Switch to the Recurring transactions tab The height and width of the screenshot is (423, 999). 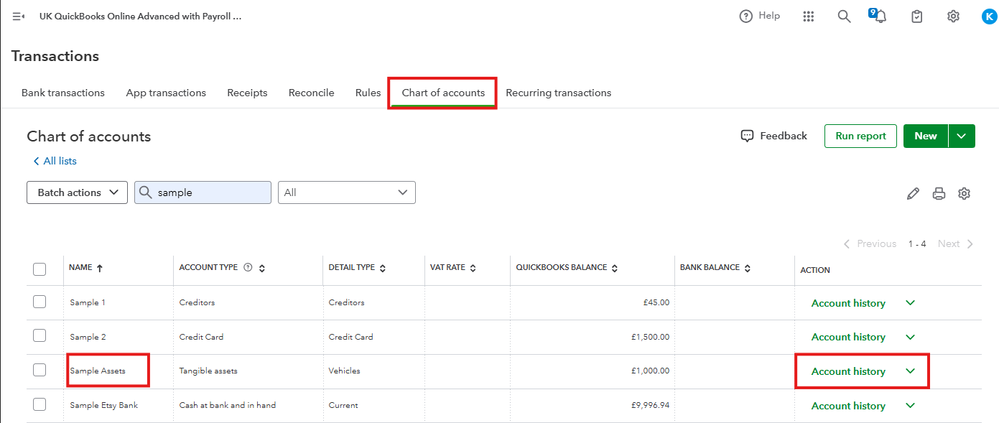(x=558, y=93)
